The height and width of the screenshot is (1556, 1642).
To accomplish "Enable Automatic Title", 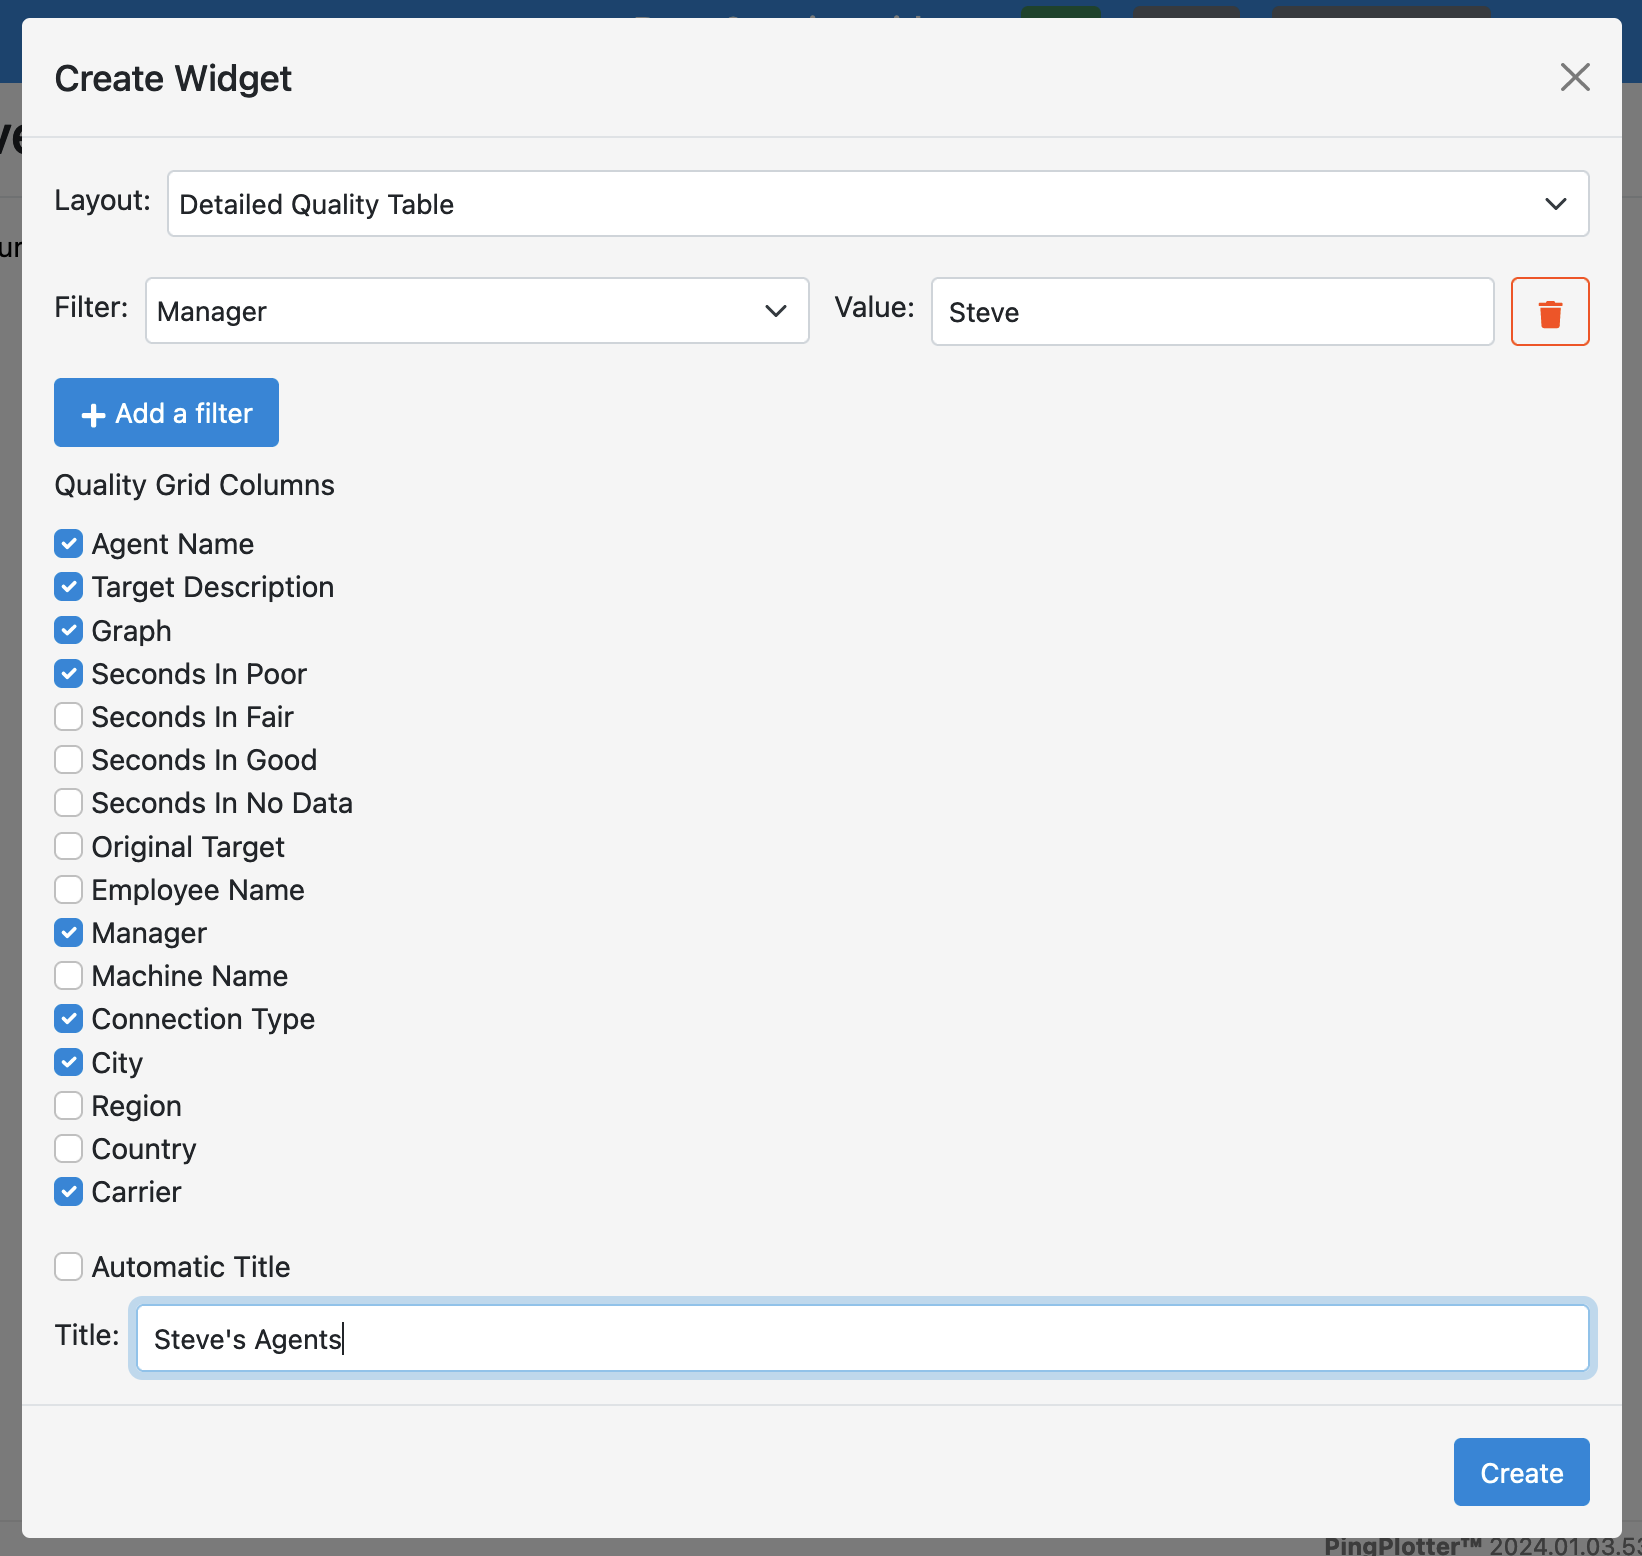I will coord(68,1266).
